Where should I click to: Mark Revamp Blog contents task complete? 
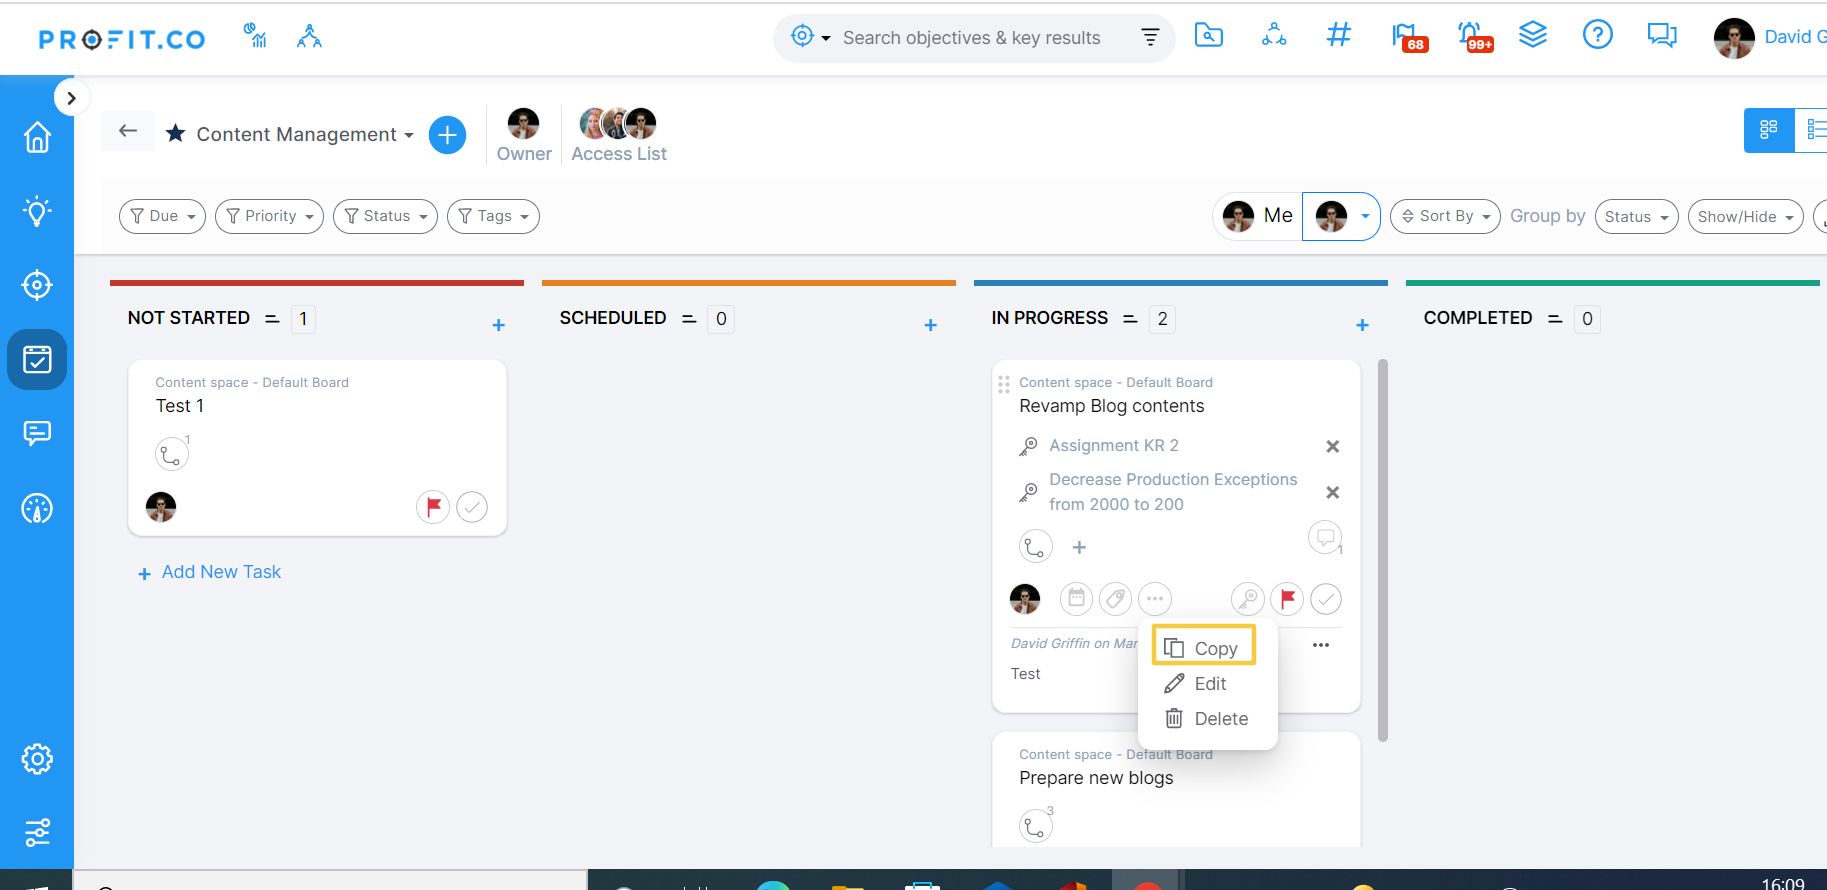coord(1326,599)
